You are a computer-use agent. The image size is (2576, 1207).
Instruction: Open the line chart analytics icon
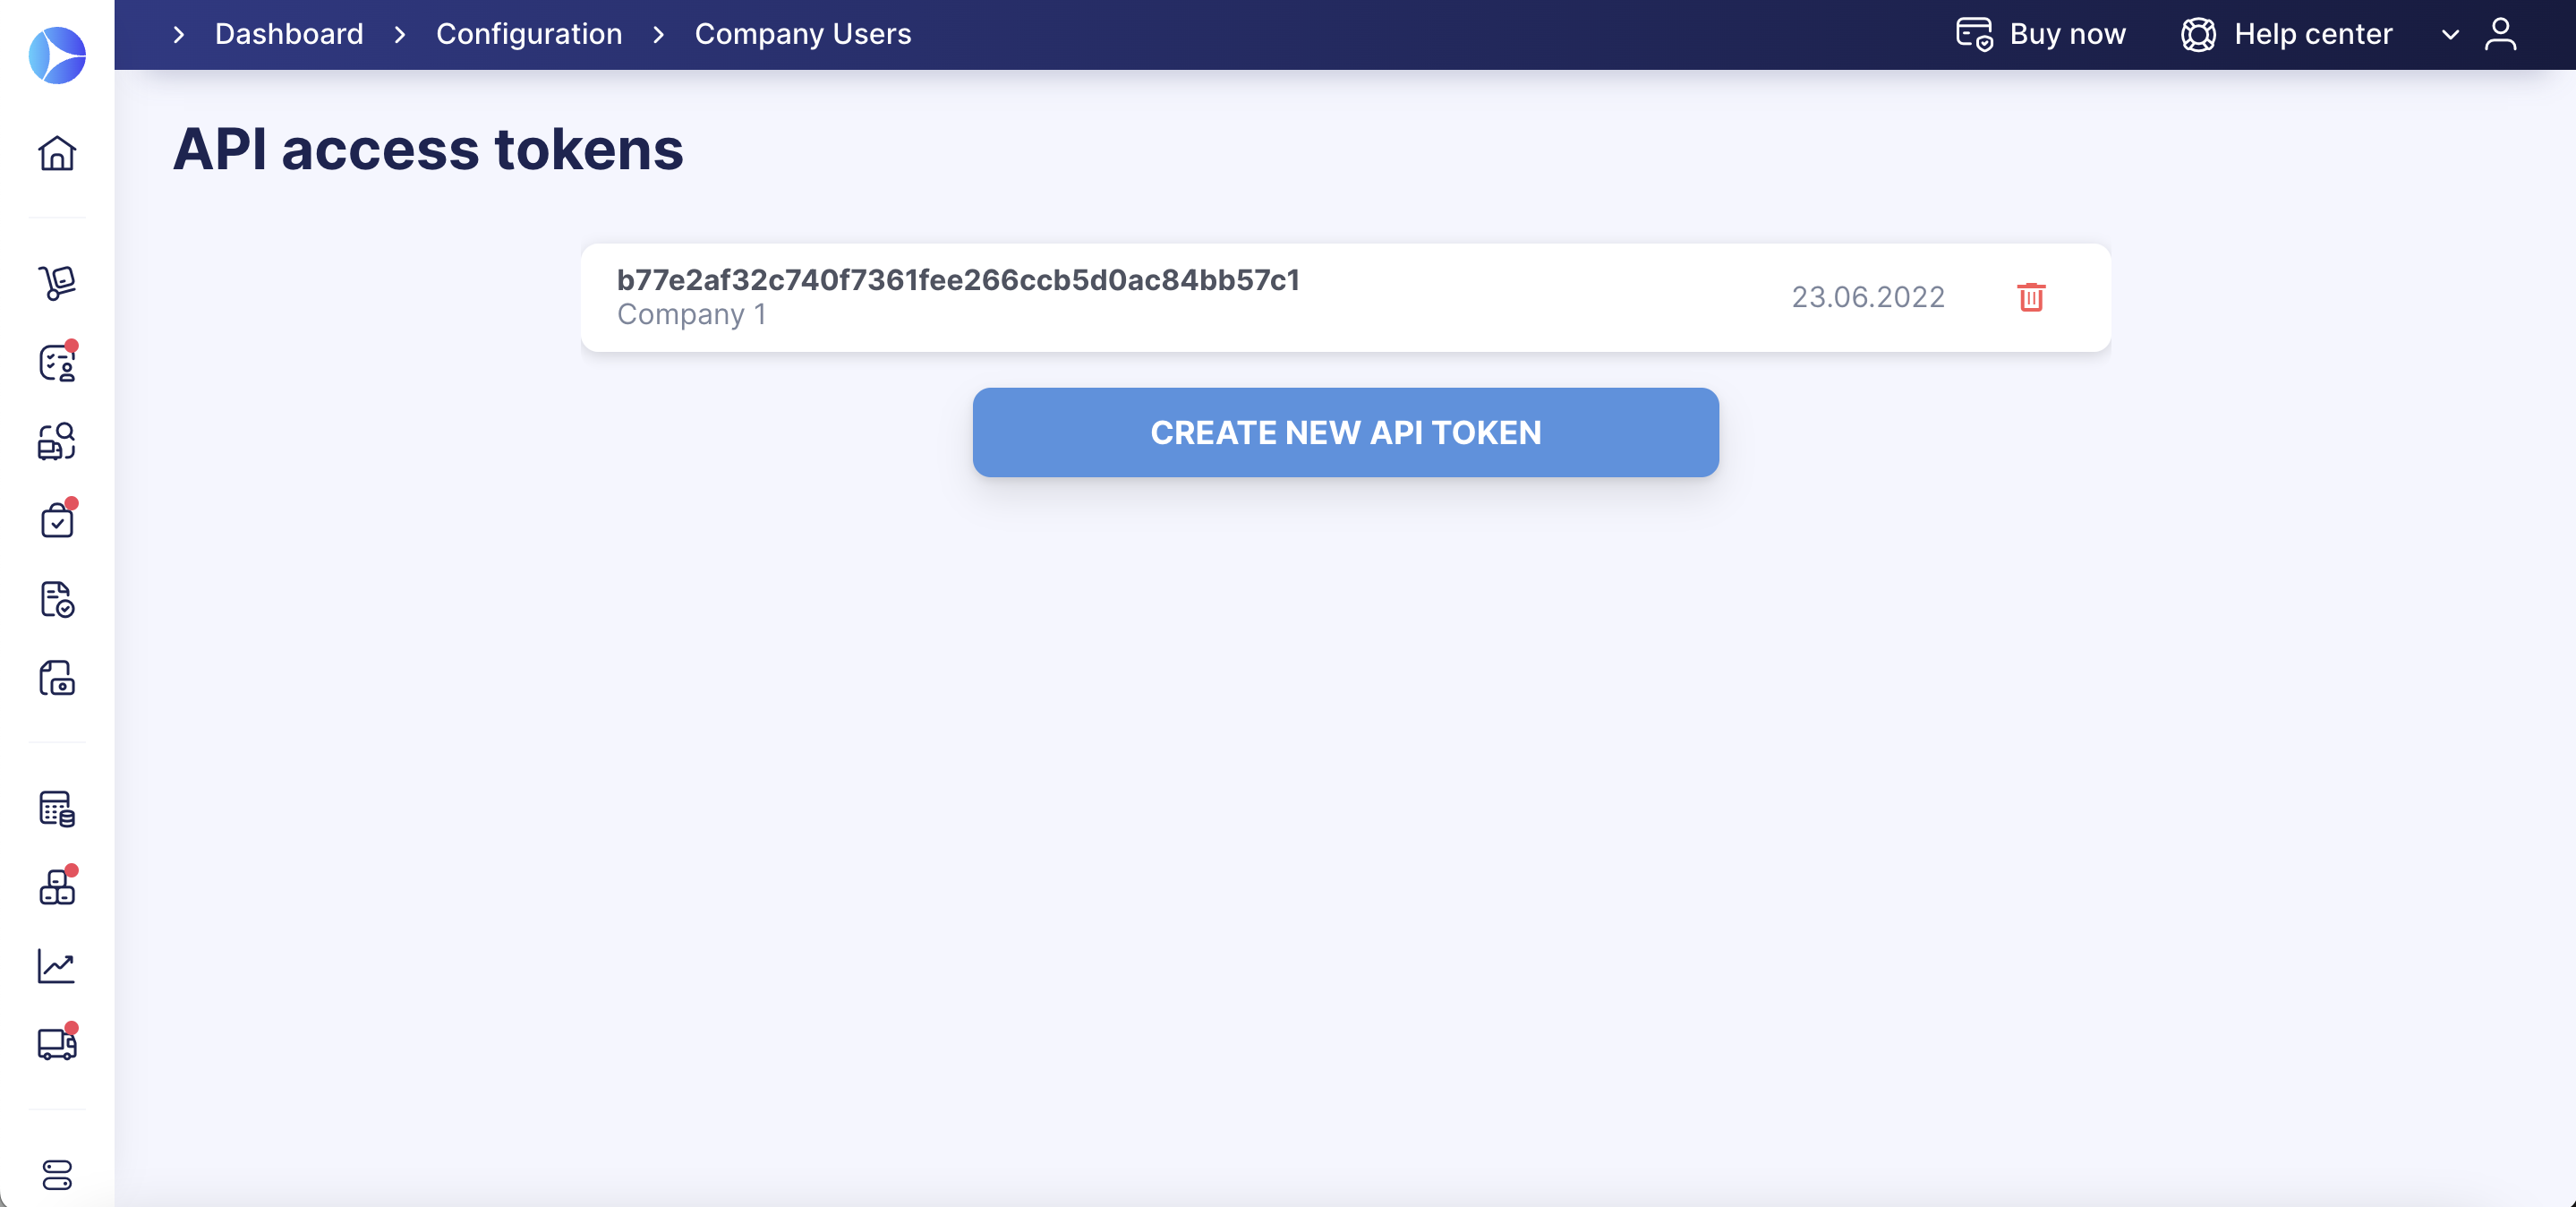57,966
